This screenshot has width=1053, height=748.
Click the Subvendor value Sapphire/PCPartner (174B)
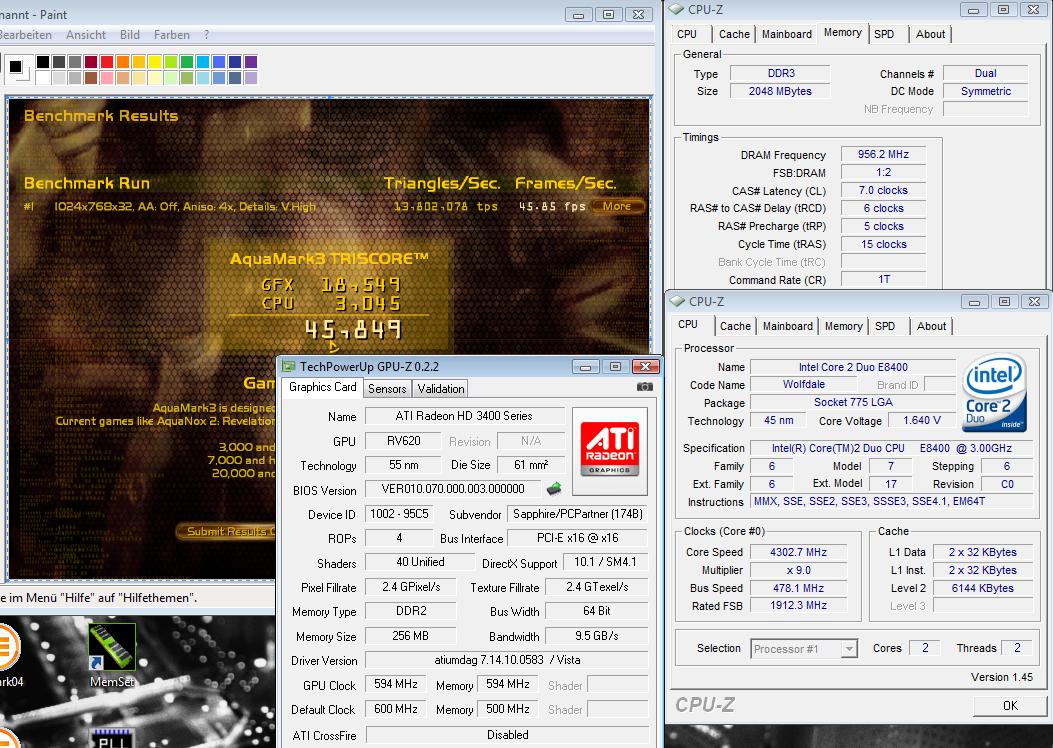point(578,514)
